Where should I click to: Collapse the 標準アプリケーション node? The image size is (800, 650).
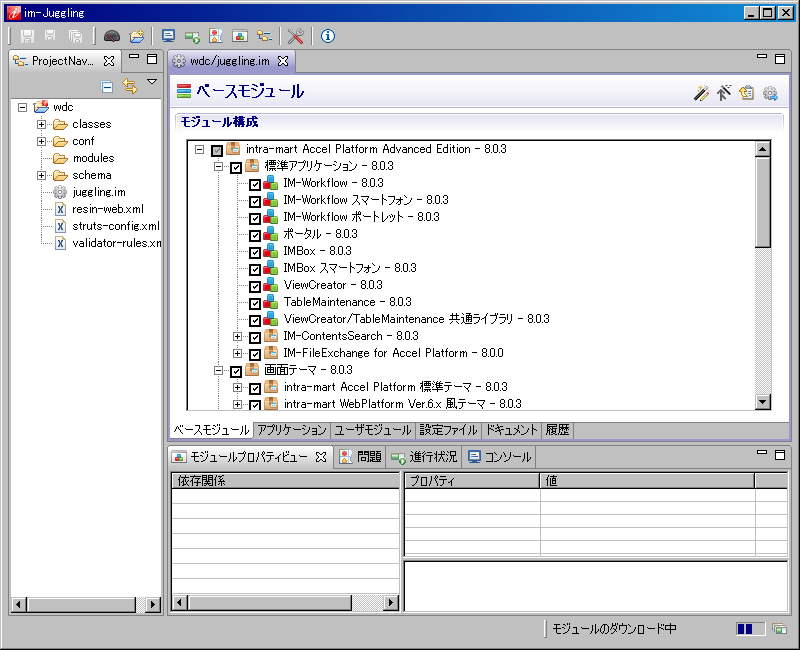(218, 166)
